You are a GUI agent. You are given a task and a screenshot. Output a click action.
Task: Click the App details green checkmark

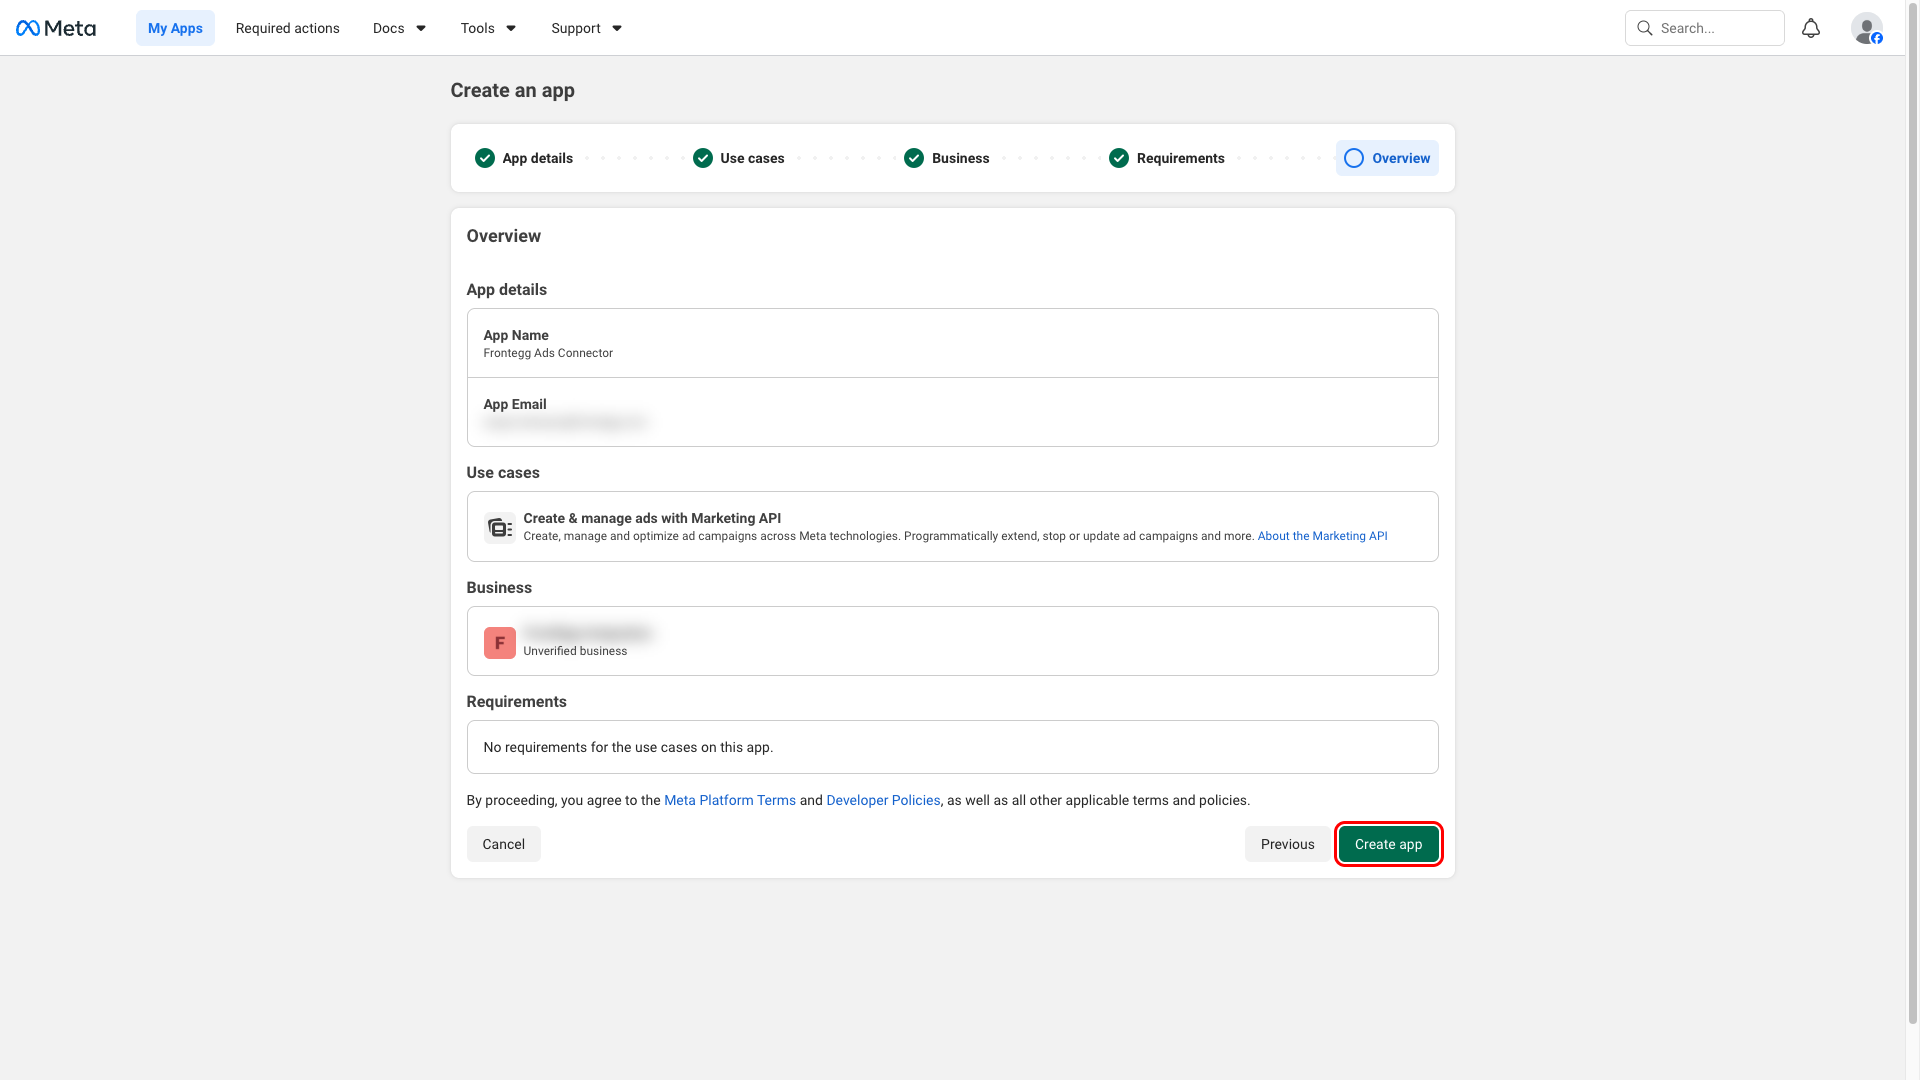coord(485,158)
